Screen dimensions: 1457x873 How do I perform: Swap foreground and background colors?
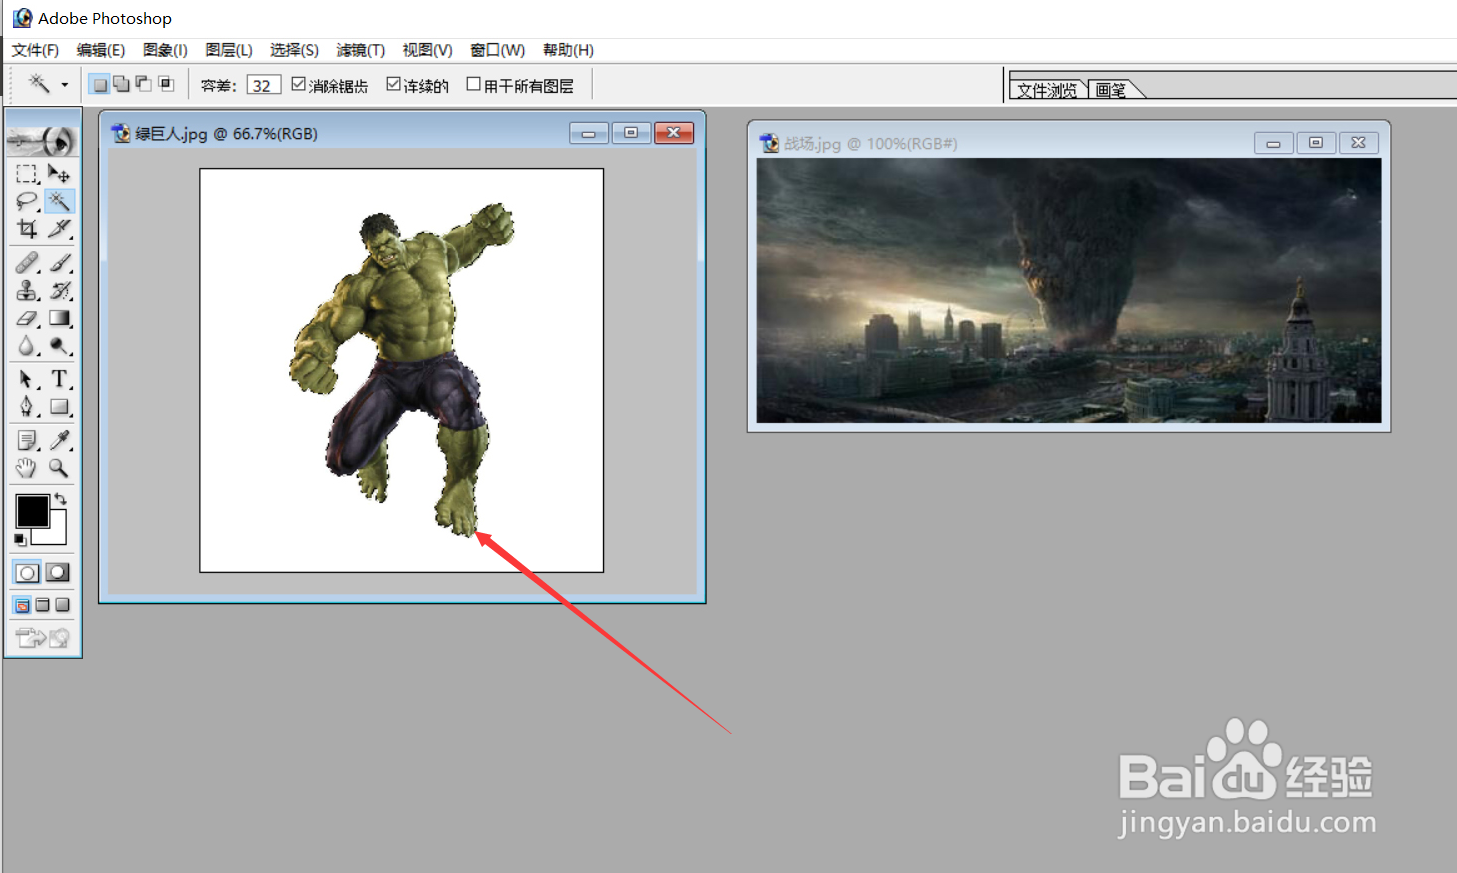point(61,498)
